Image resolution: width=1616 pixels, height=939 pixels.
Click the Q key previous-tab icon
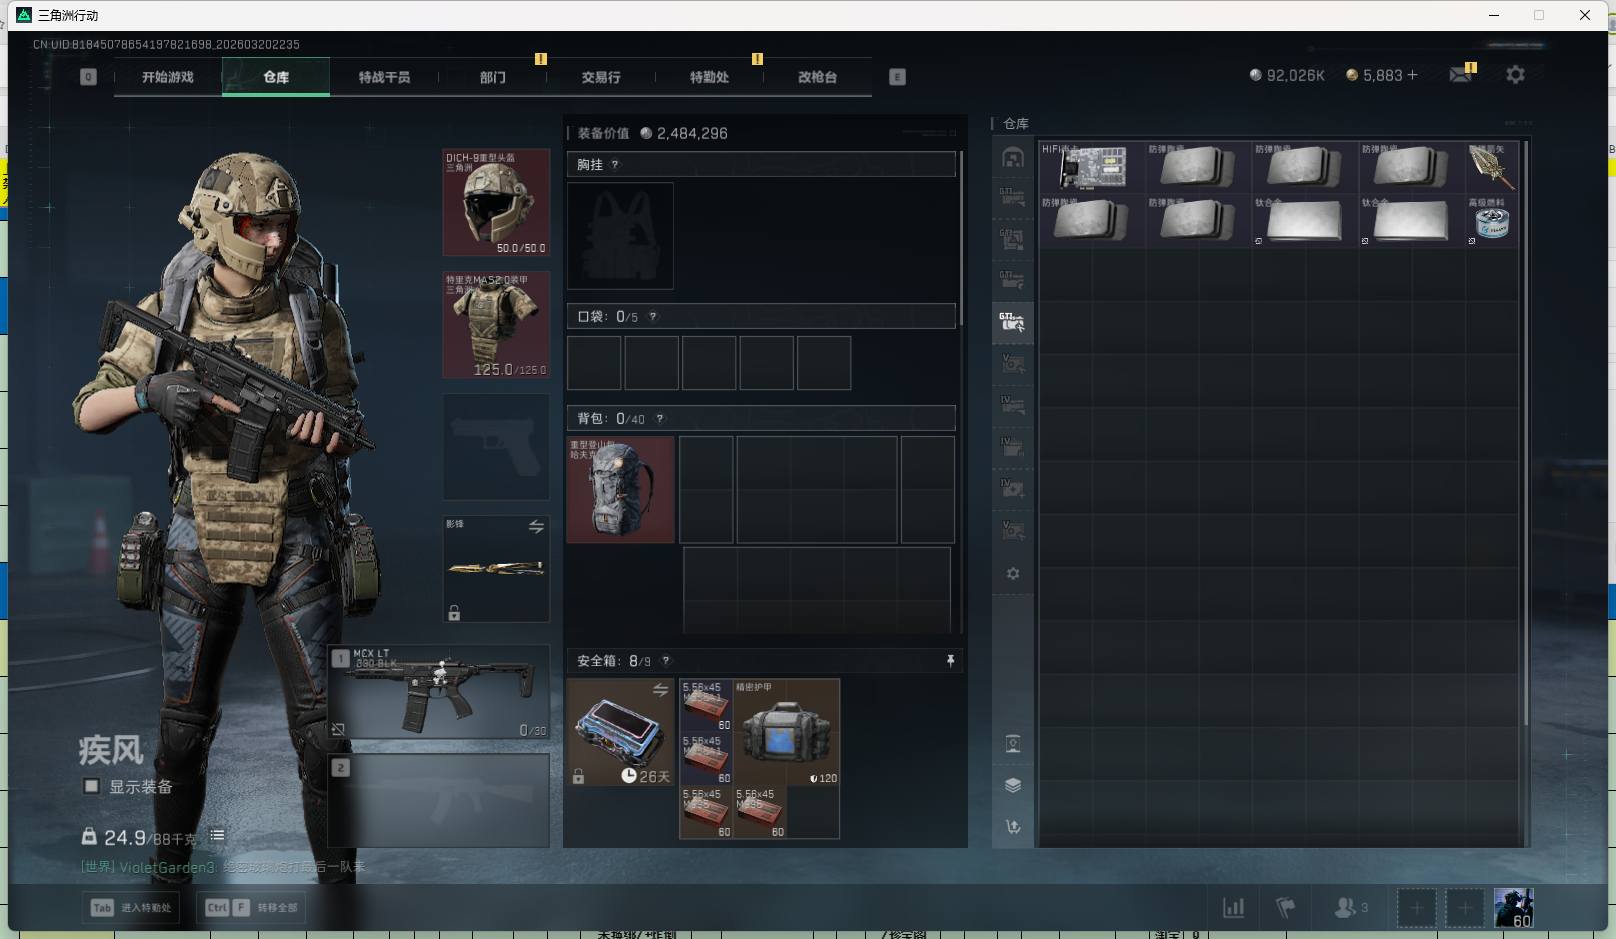point(88,77)
